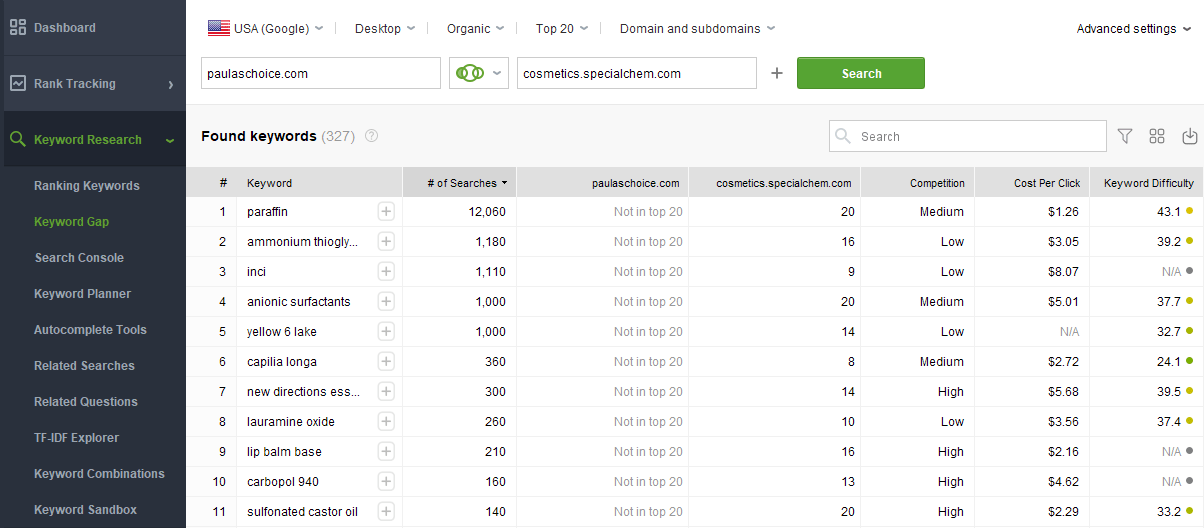Screen dimensions: 1204x528
Task: Open the column layout grid icon
Action: click(1157, 136)
